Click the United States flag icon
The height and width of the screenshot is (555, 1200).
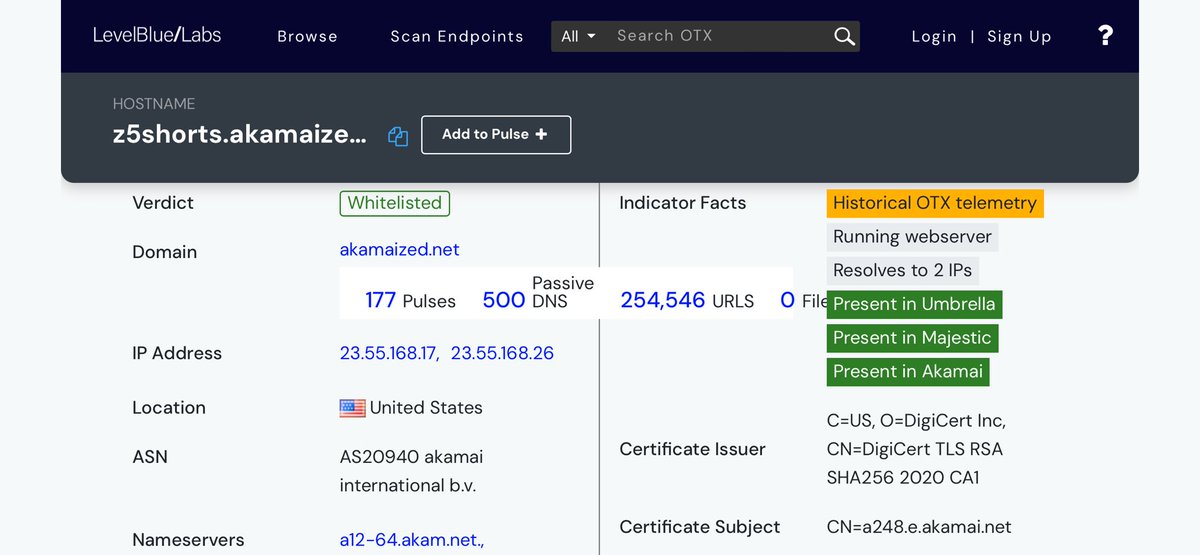352,408
